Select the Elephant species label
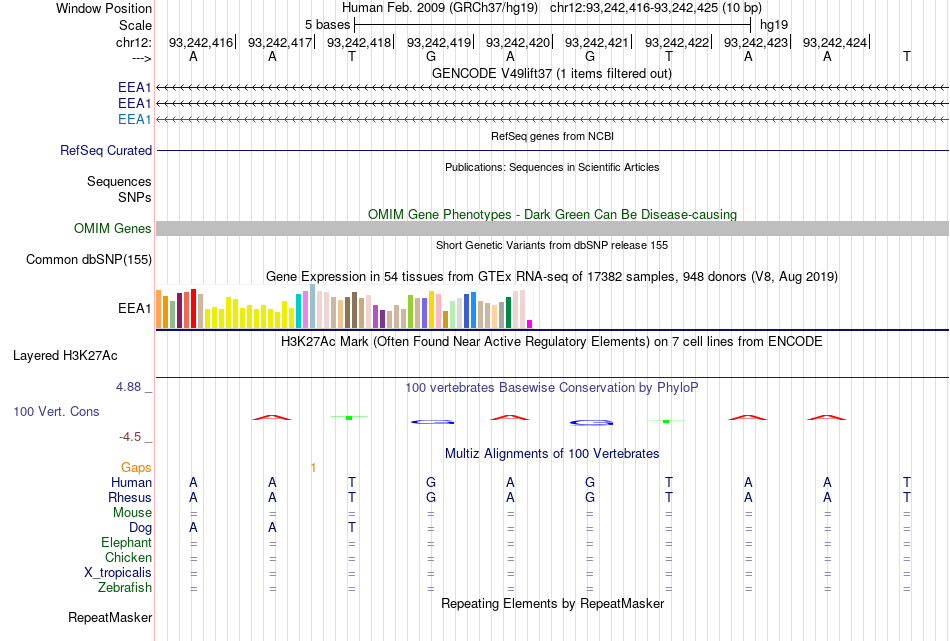Screen dimensions: 950x641 coord(126,542)
